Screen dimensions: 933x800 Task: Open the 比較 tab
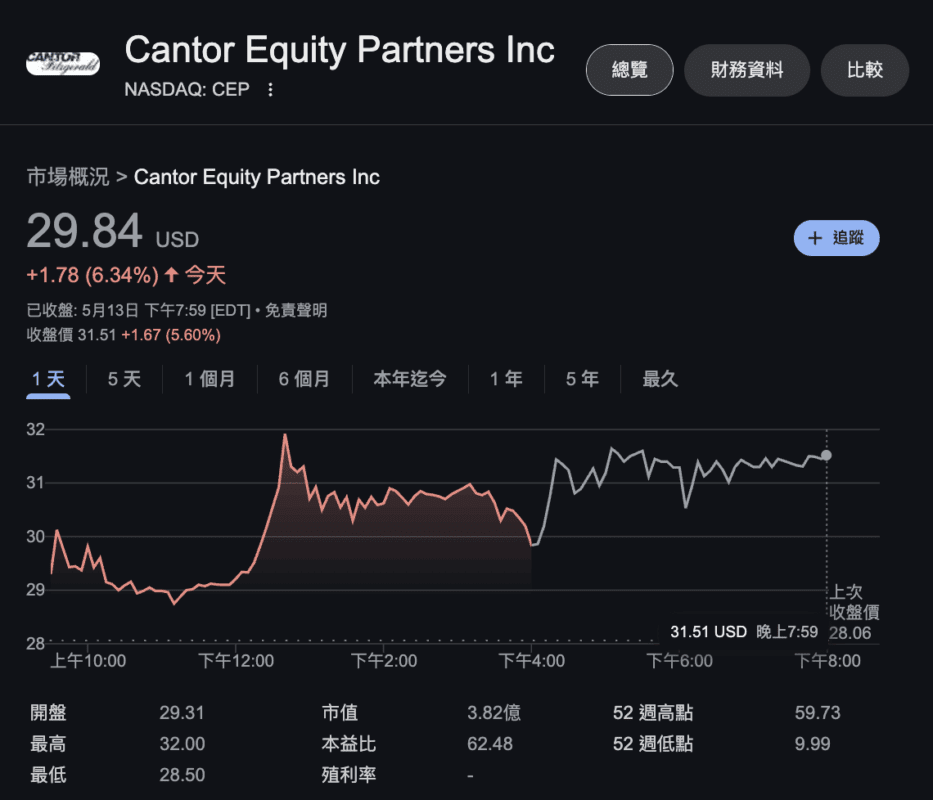click(x=865, y=70)
